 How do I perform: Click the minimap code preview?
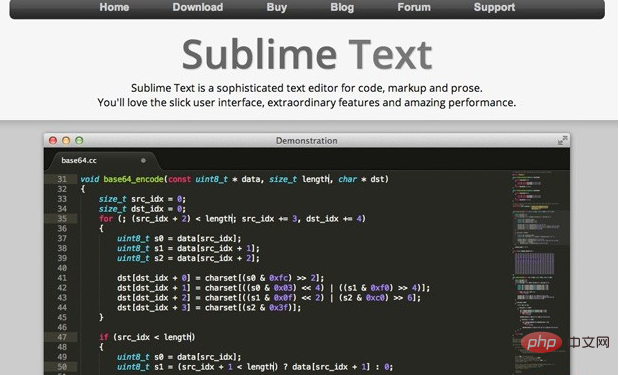[x=540, y=273]
